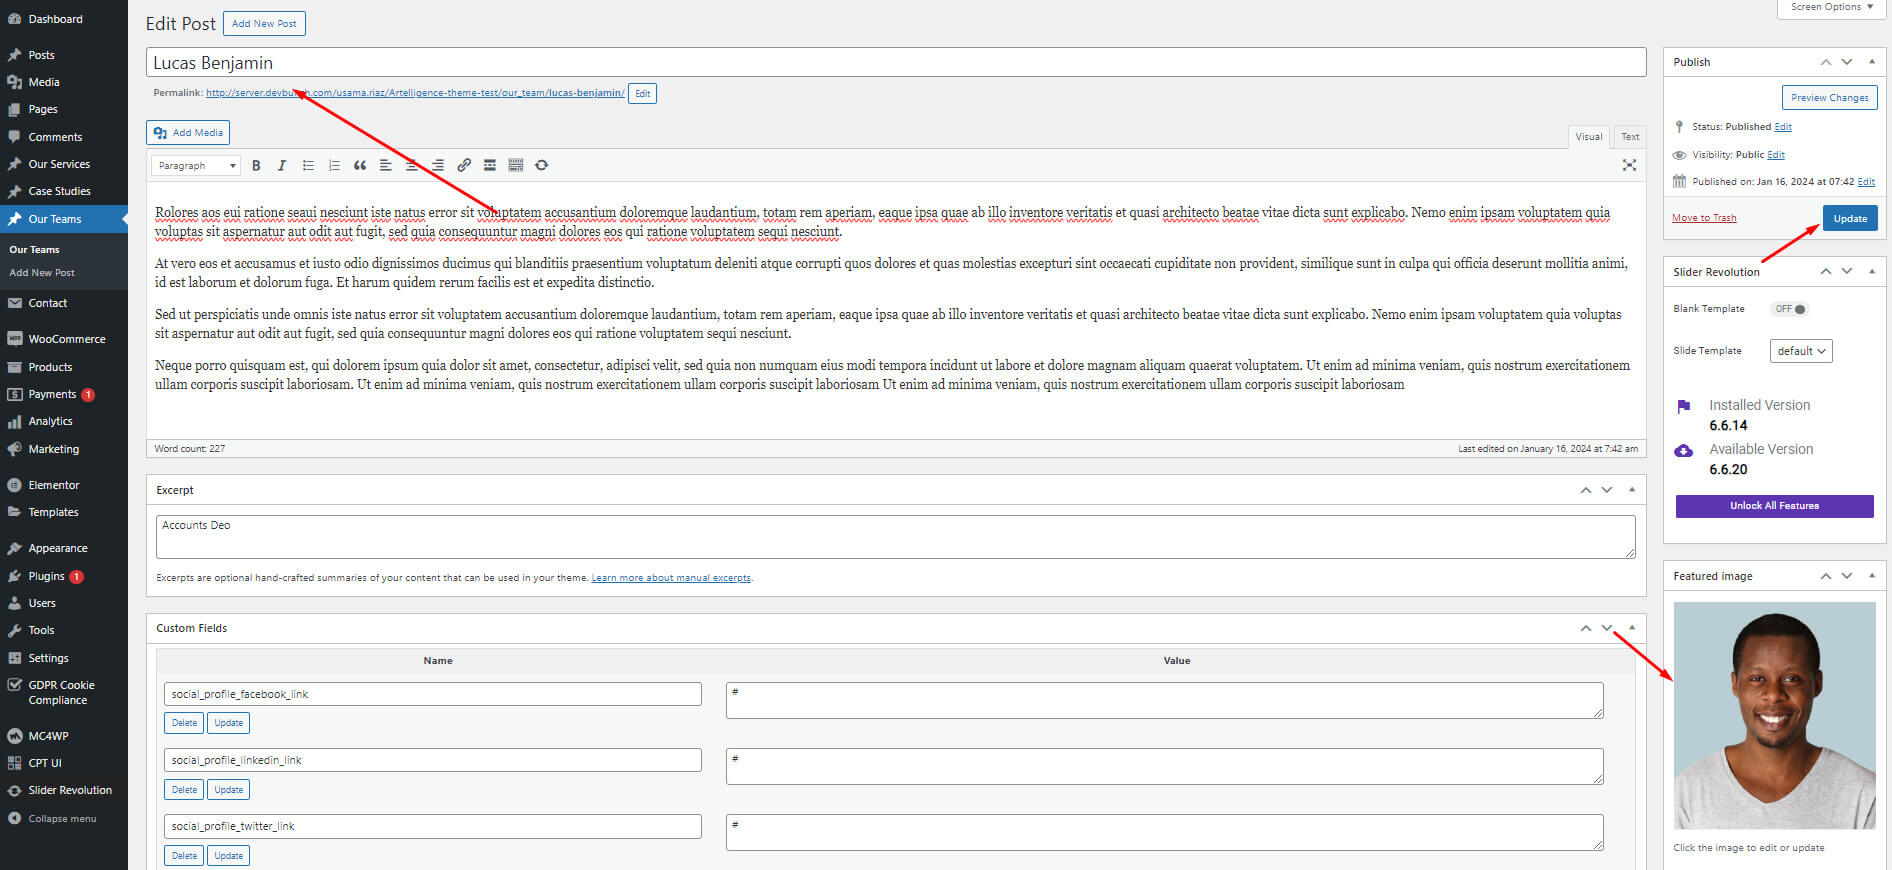The width and height of the screenshot is (1892, 870).
Task: Show the toolbar toggle (kitchen sink)
Action: pyautogui.click(x=516, y=166)
